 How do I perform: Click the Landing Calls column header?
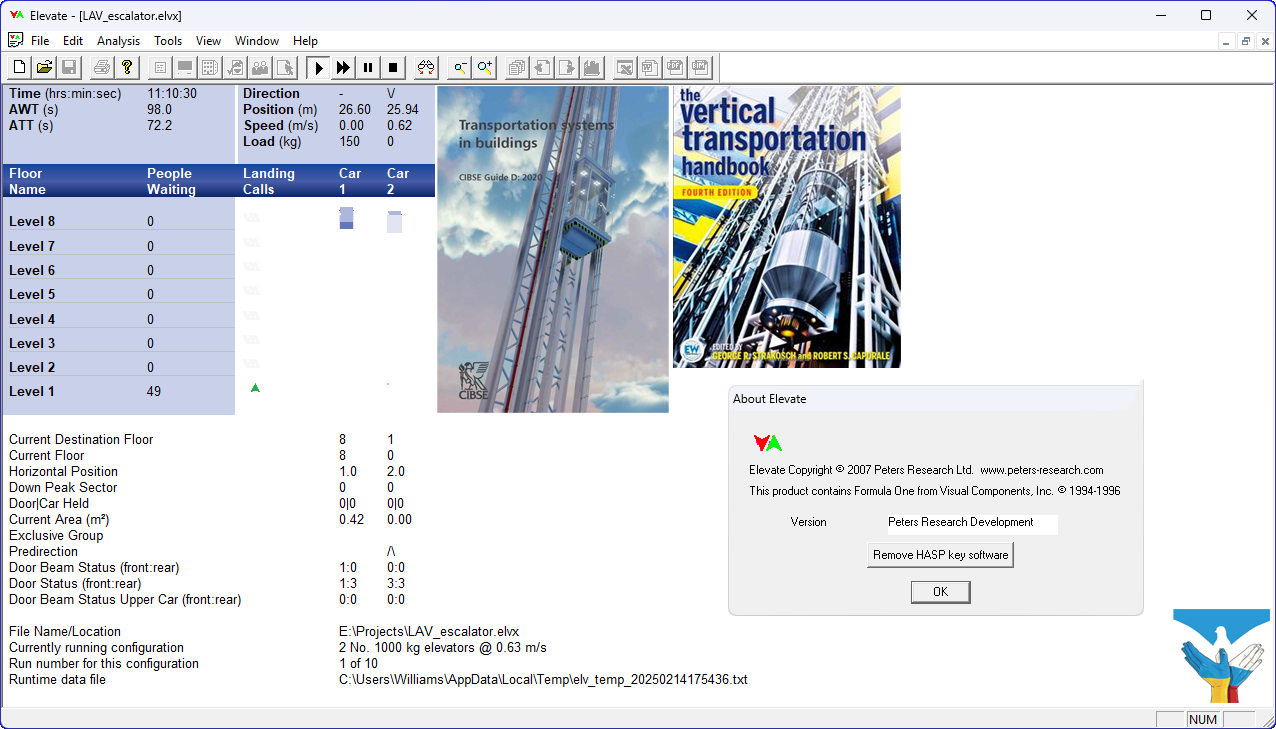269,181
